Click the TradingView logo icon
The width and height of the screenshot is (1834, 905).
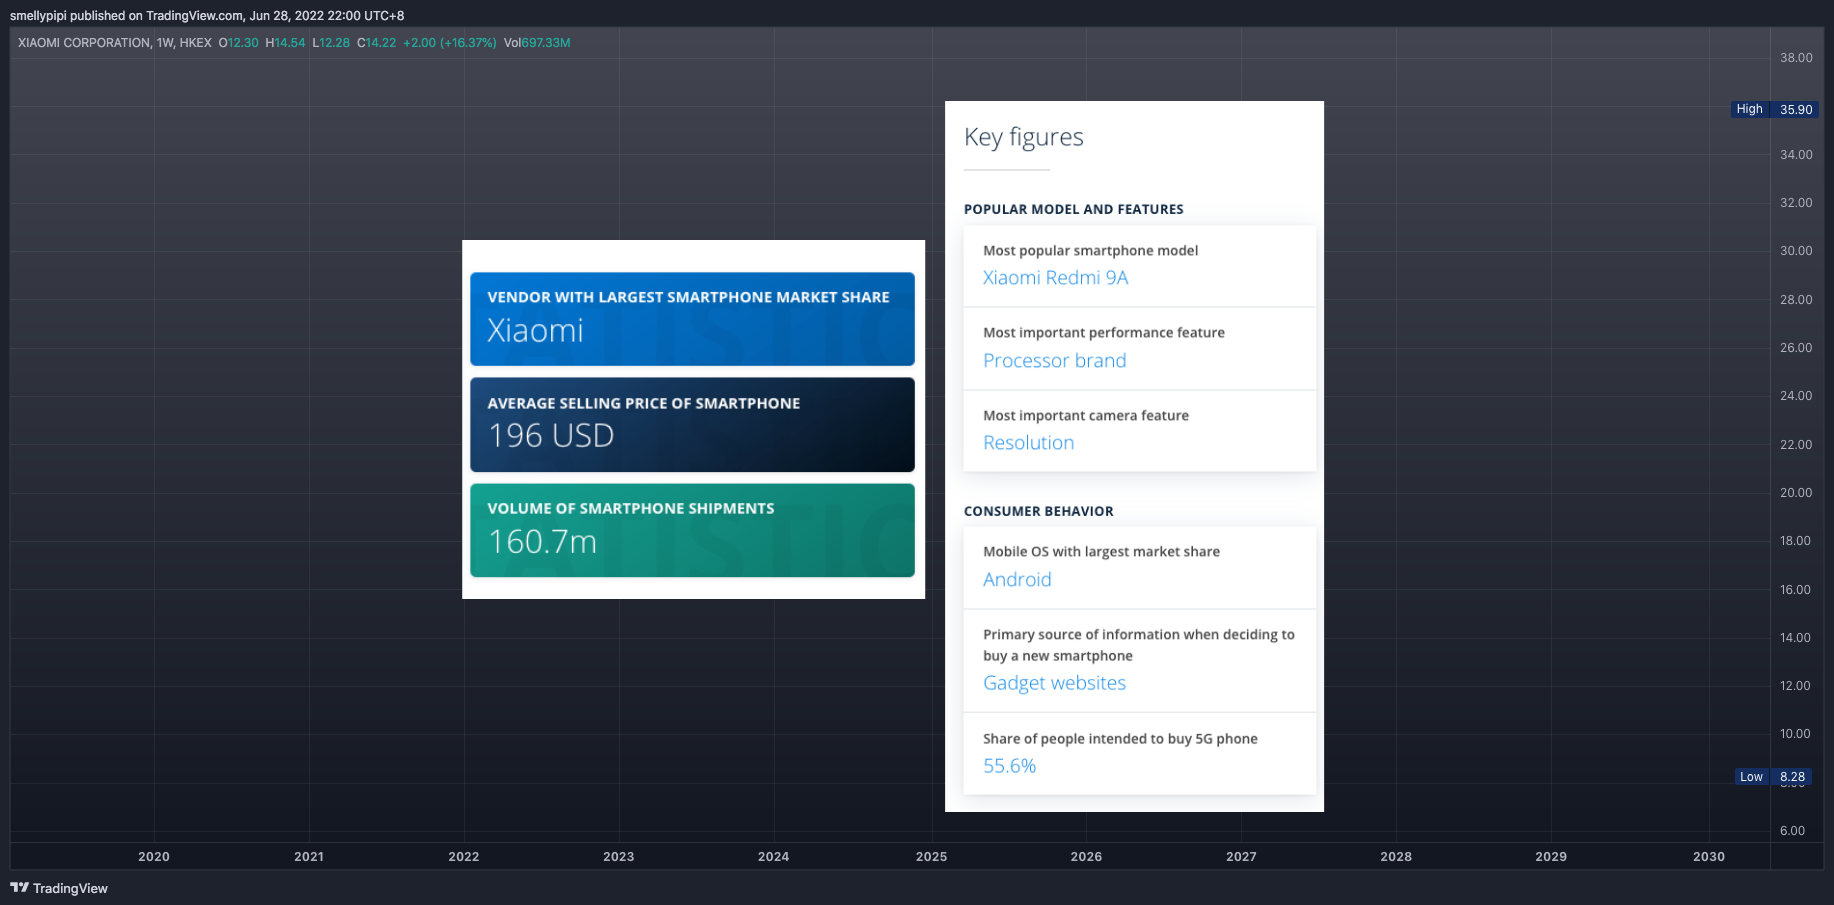pos(19,887)
